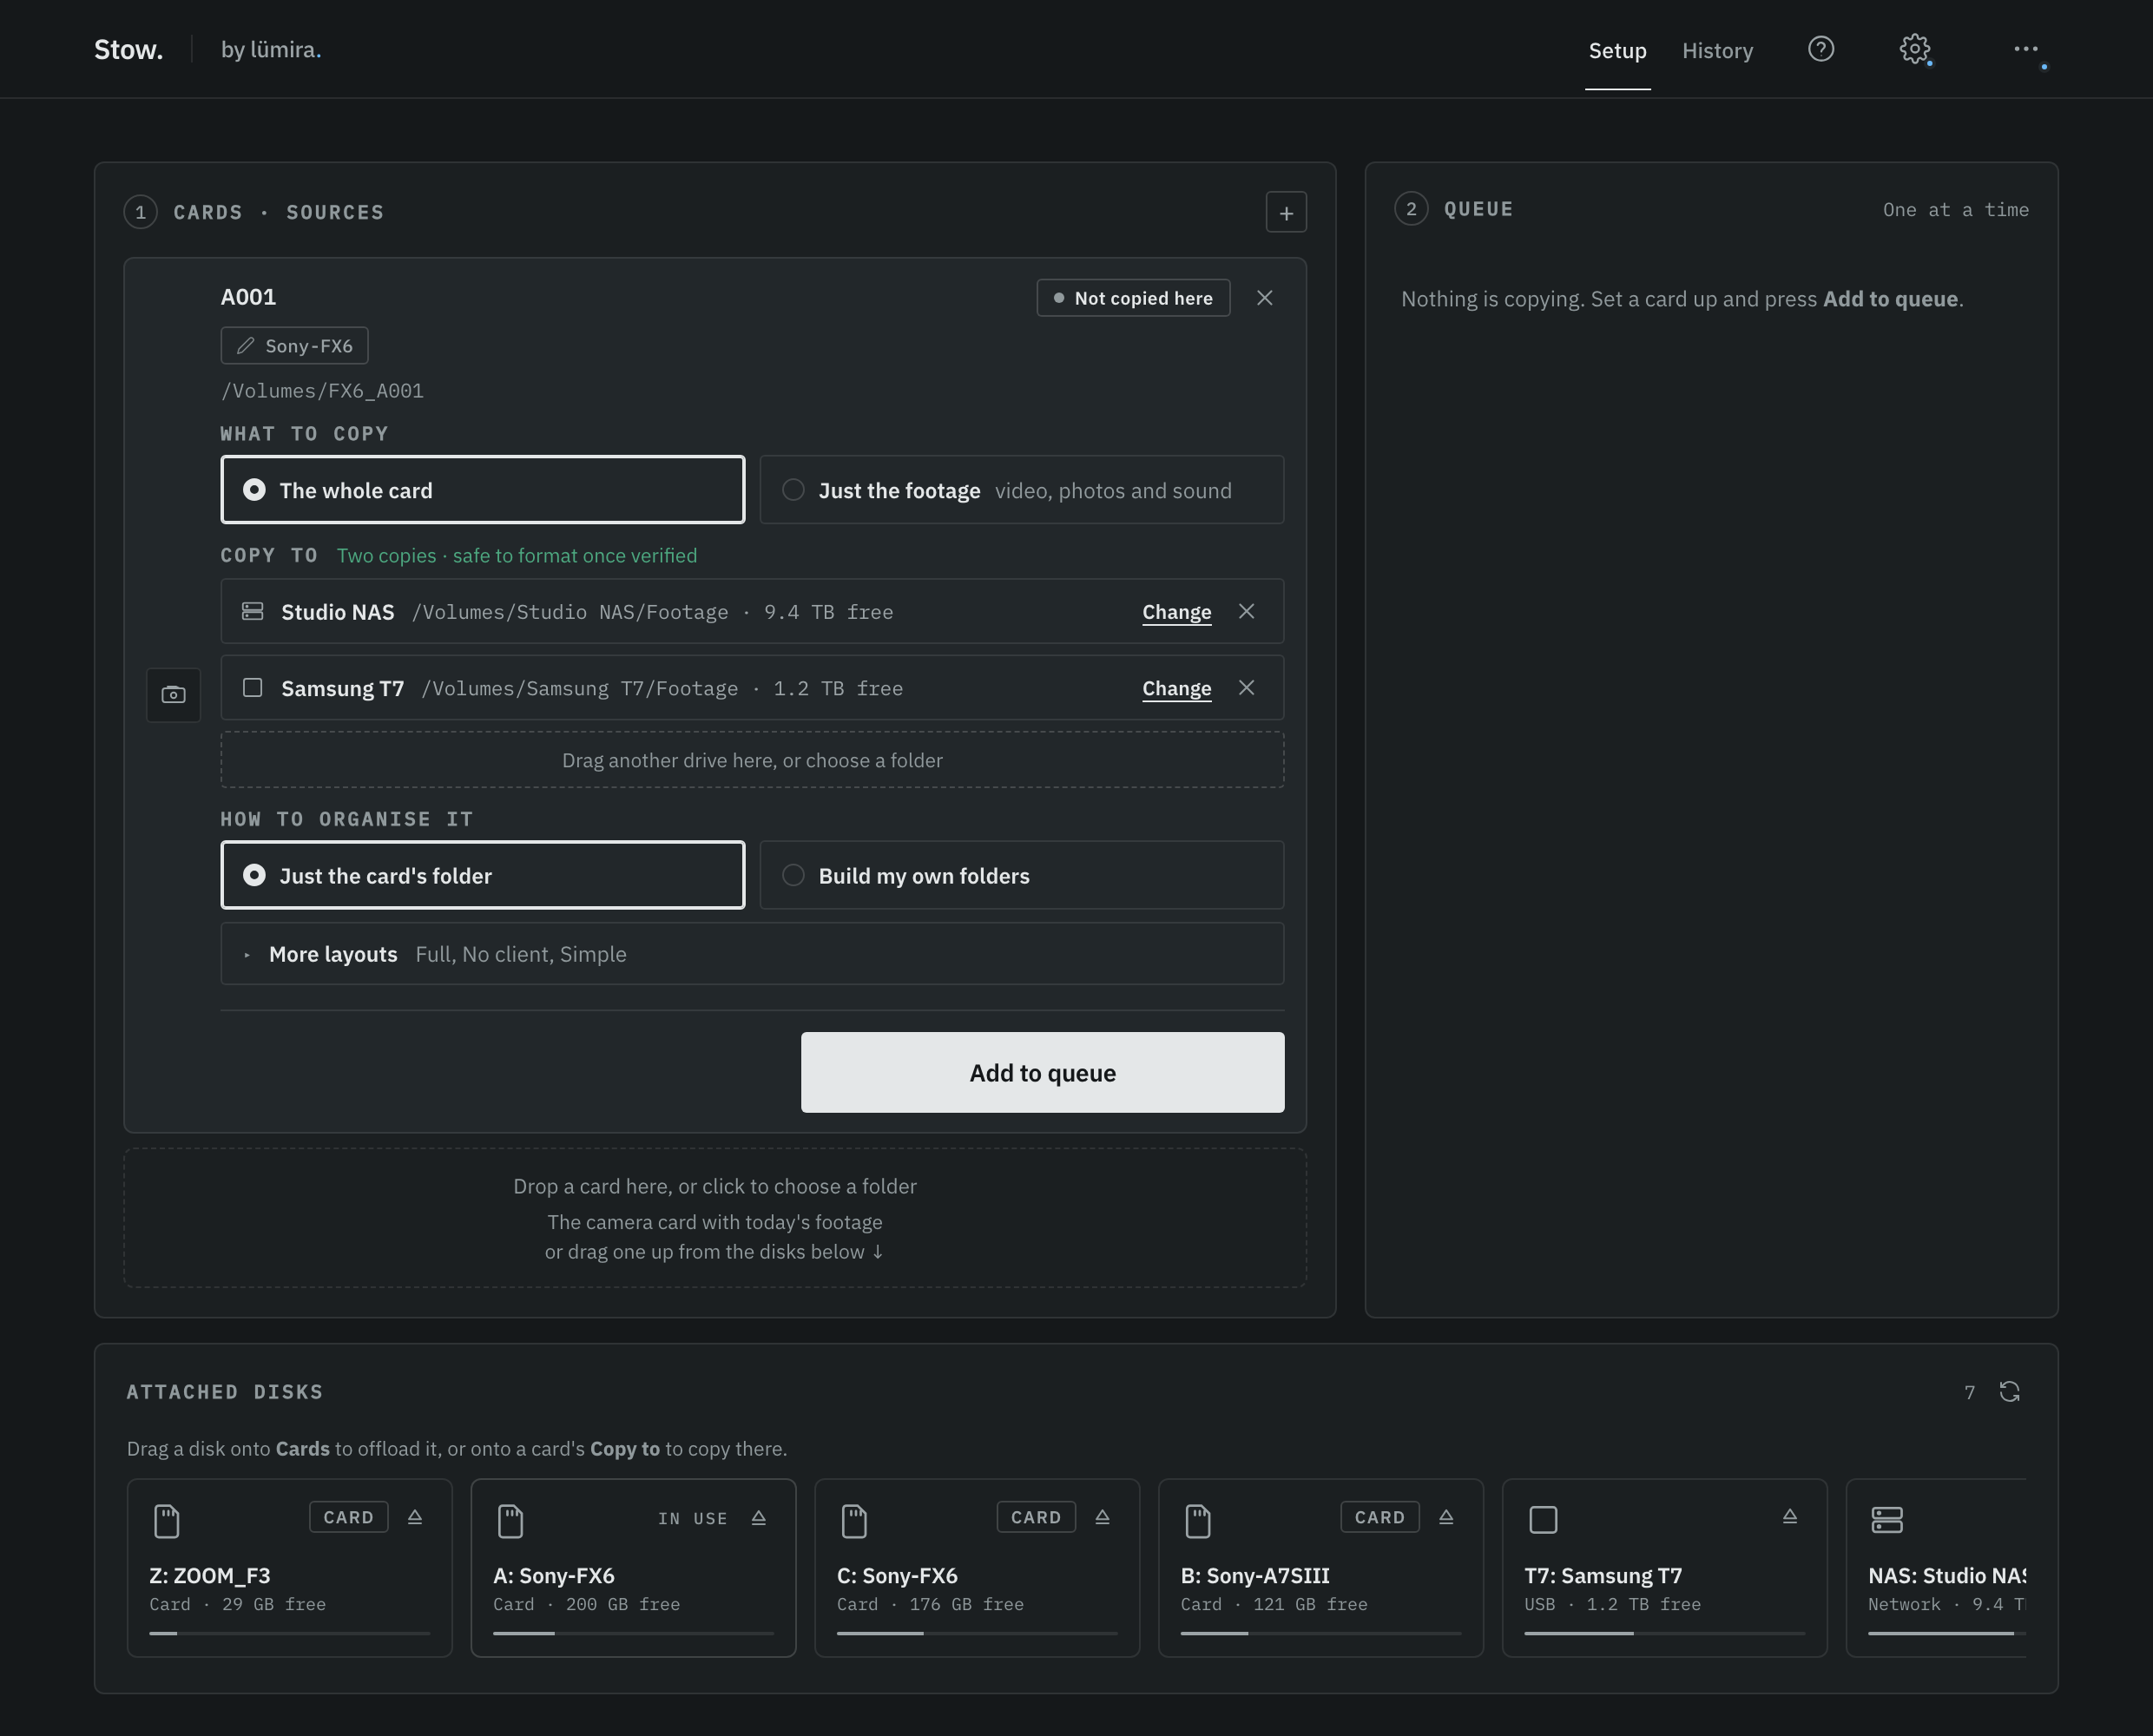Edit the Sony-FX6 camera name tag
2153x1736 pixels.
click(x=295, y=346)
